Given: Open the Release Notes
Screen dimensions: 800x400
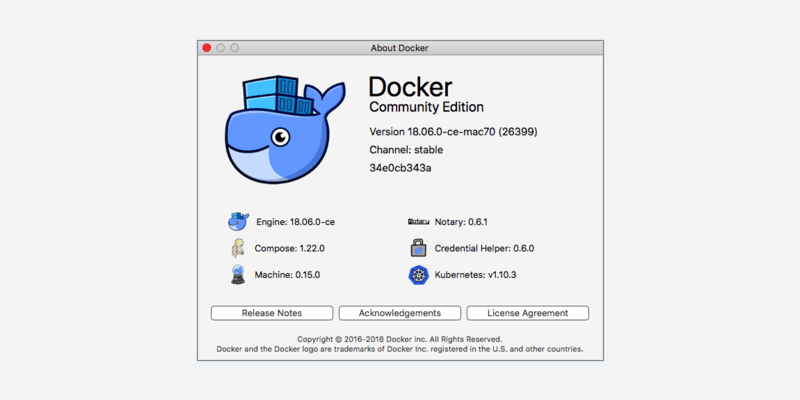Looking at the screenshot, I should coord(271,313).
